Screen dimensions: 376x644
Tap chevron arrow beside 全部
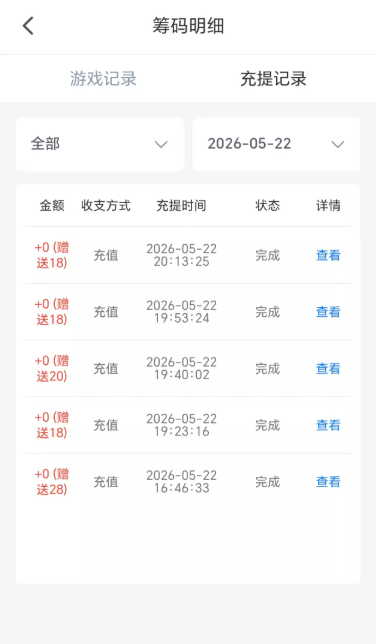tap(161, 145)
